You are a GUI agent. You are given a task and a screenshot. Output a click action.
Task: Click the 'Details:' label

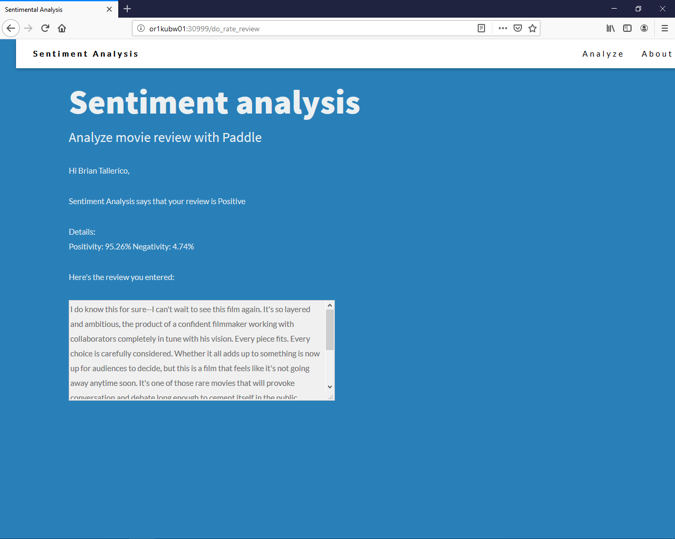point(82,232)
